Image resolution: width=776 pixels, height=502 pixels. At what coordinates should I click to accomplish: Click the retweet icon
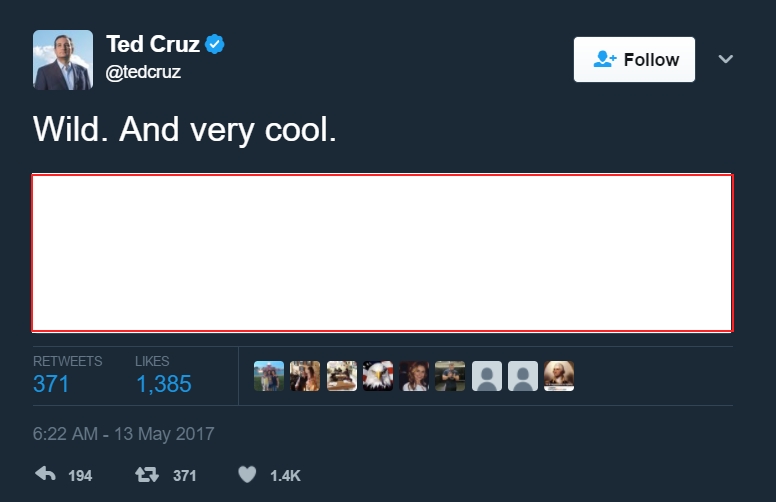coord(147,475)
